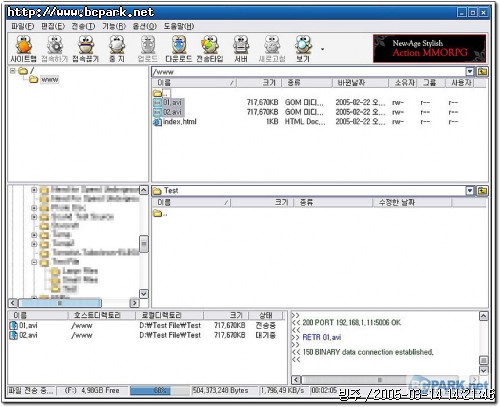The width and height of the screenshot is (500, 407).
Task: Open the small arrow next to 보기 icon
Action: (x=322, y=49)
